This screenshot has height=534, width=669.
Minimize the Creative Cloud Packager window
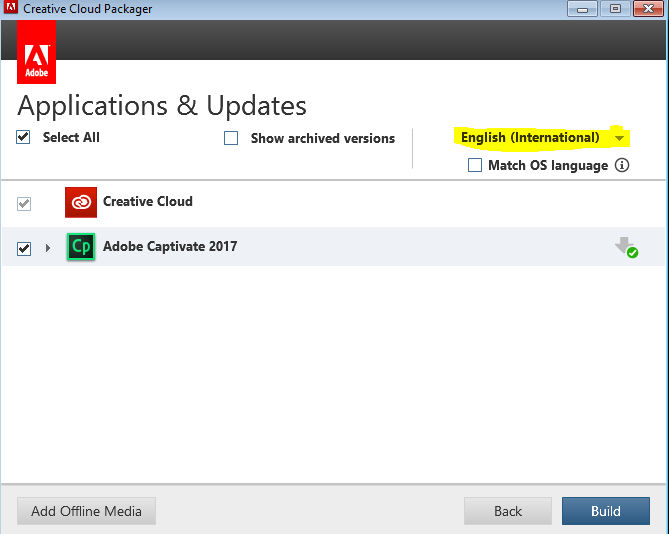(x=582, y=9)
